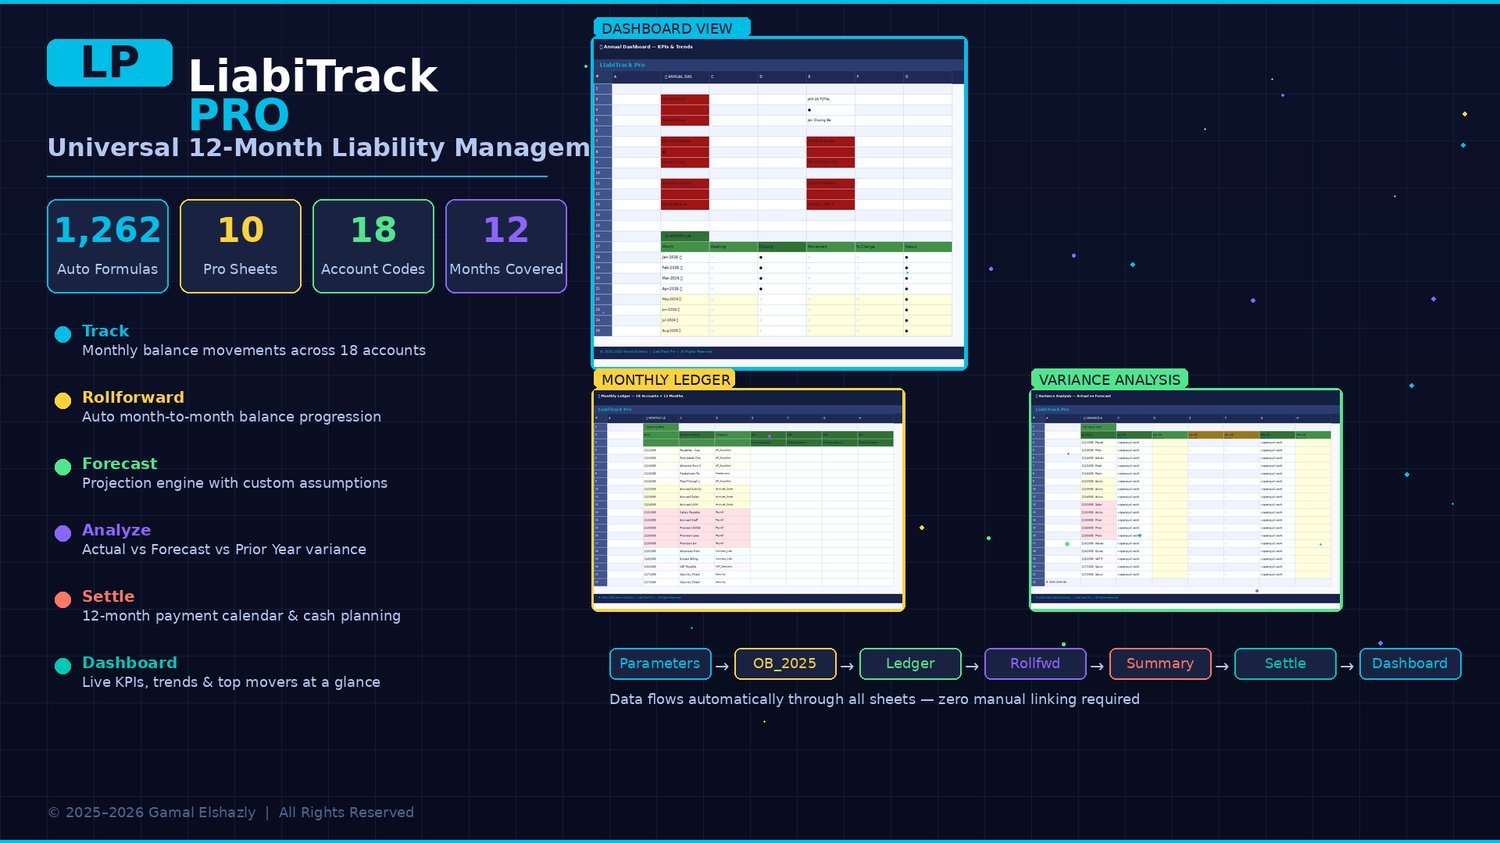Open the MONTHLY LEDGER label tab
The height and width of the screenshot is (843, 1500).
665,379
